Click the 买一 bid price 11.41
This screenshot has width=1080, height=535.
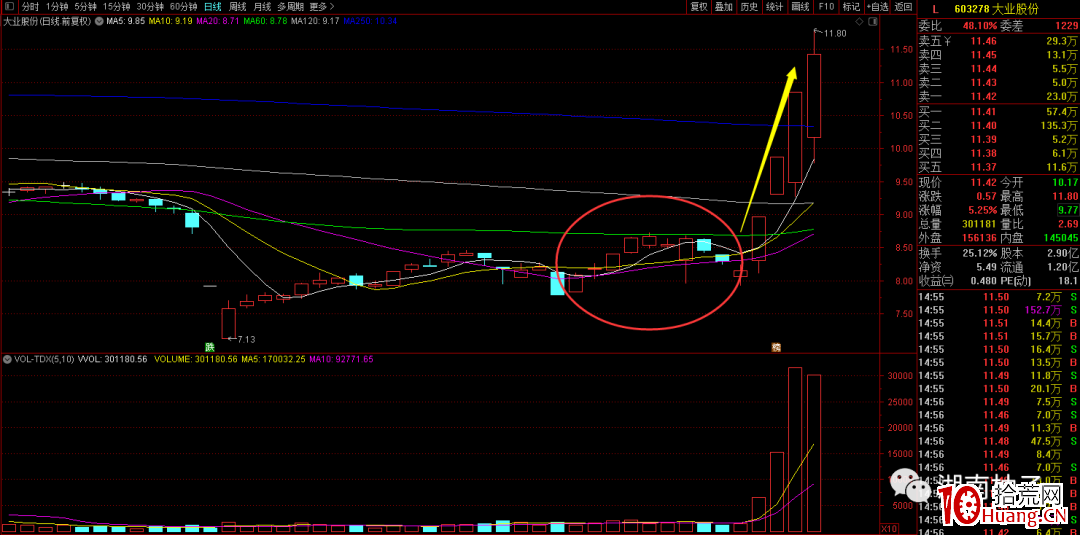click(983, 112)
